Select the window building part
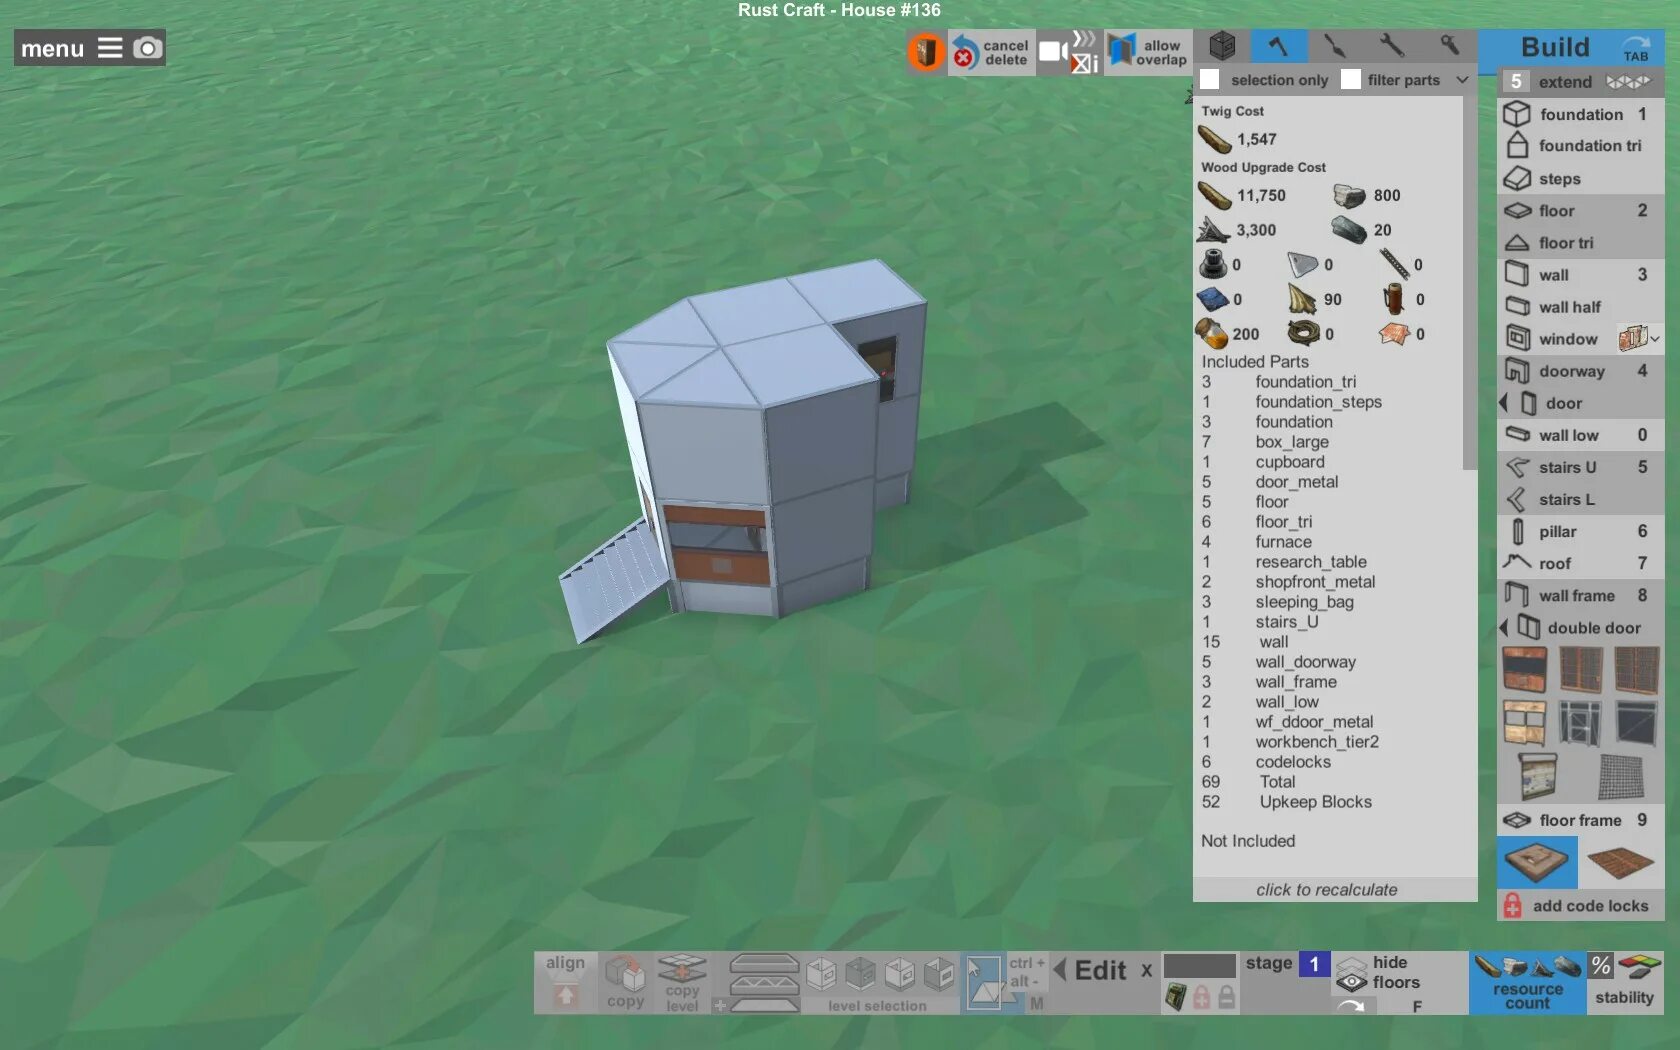The height and width of the screenshot is (1050, 1680). tap(1556, 339)
